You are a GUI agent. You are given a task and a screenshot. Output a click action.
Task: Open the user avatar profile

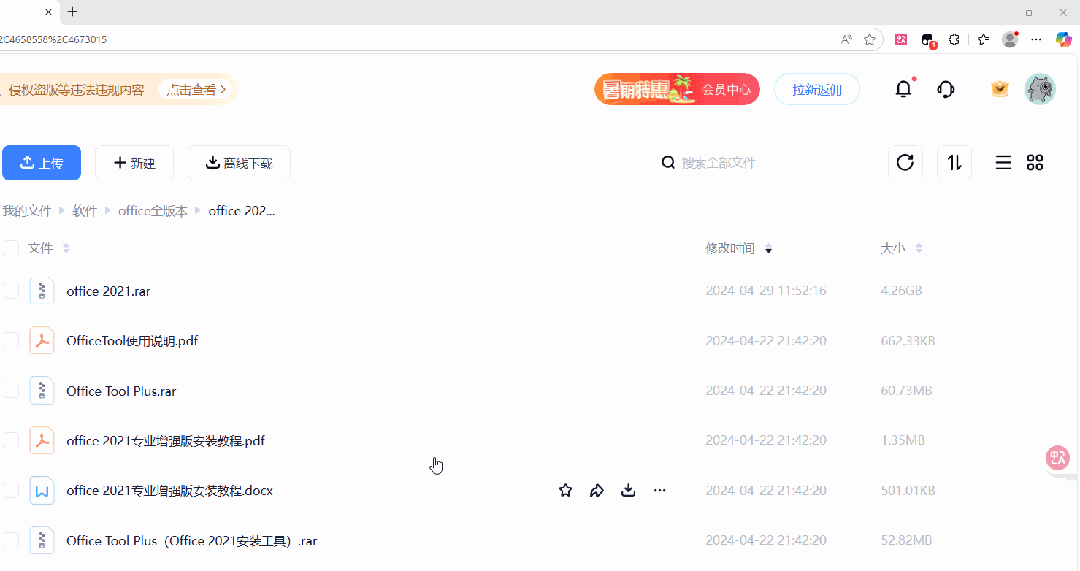point(1040,90)
